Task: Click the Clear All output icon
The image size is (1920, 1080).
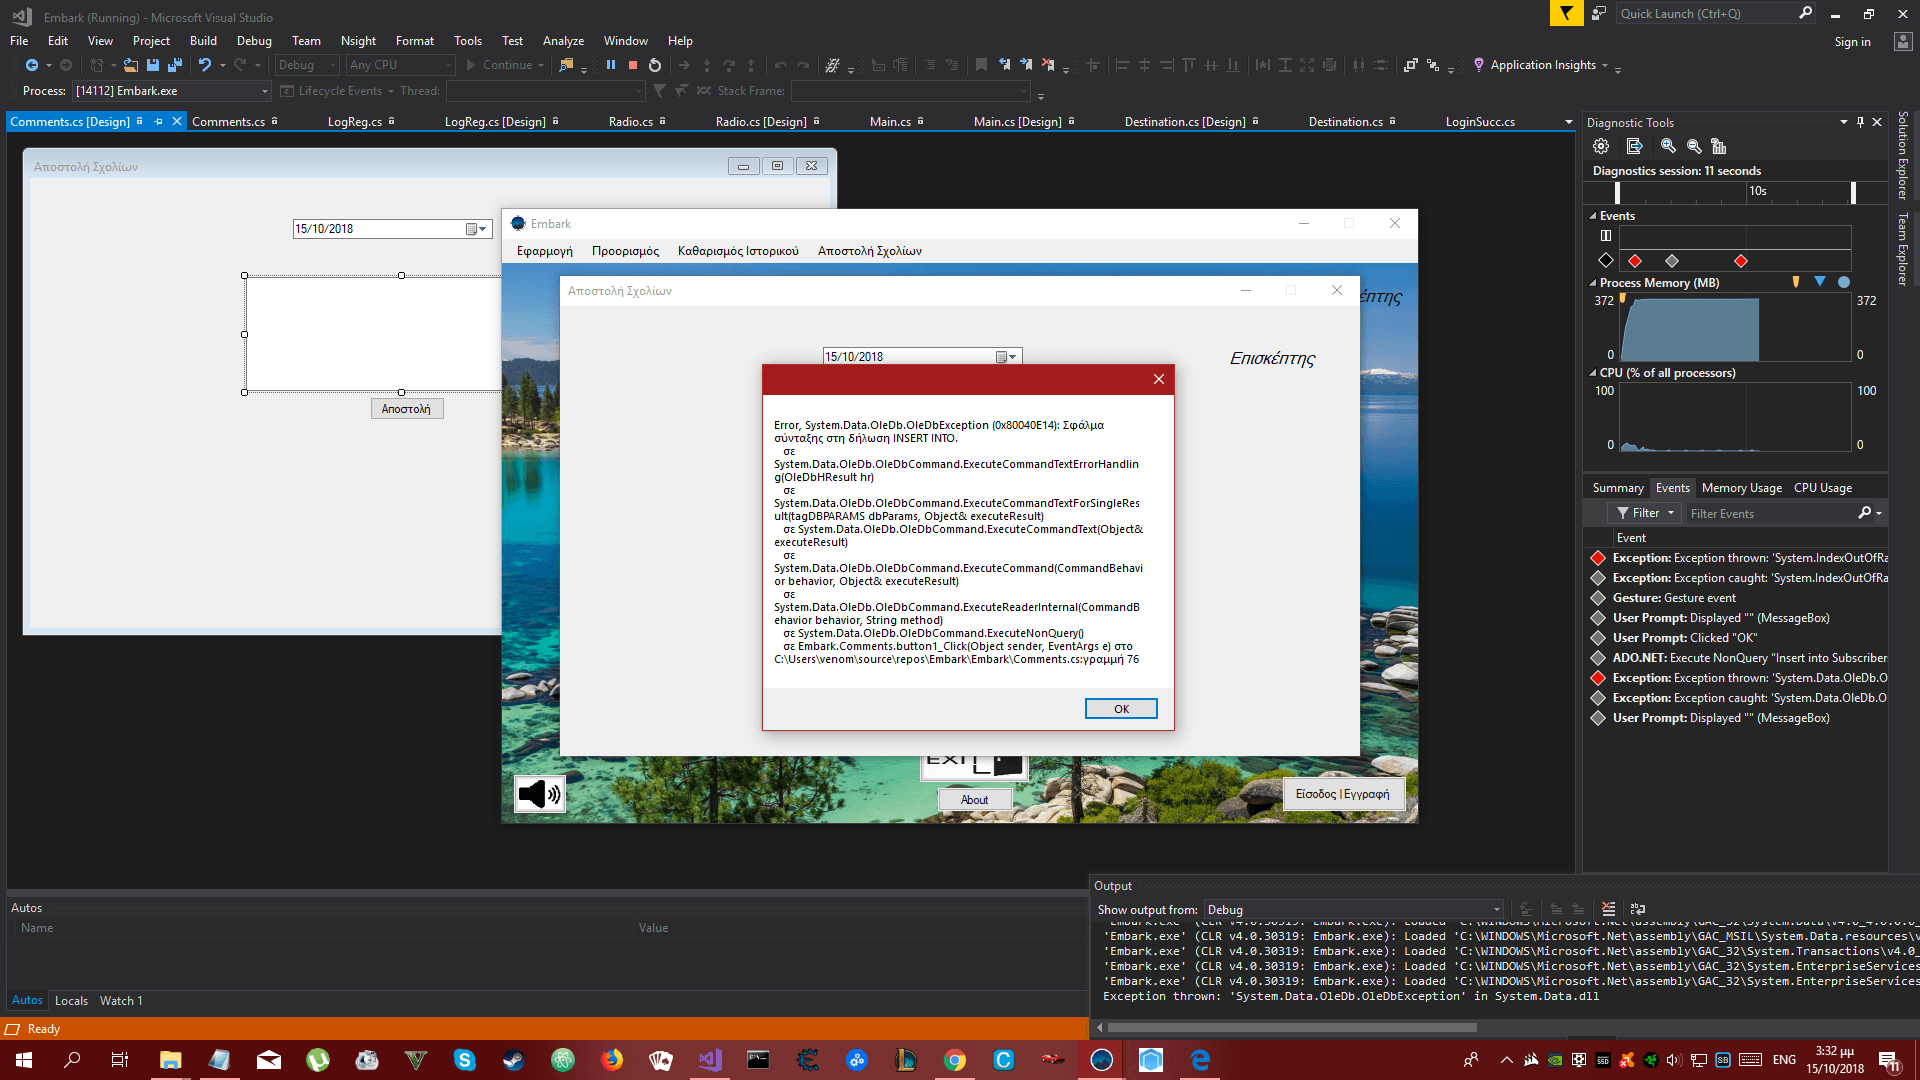Action: coord(1608,909)
